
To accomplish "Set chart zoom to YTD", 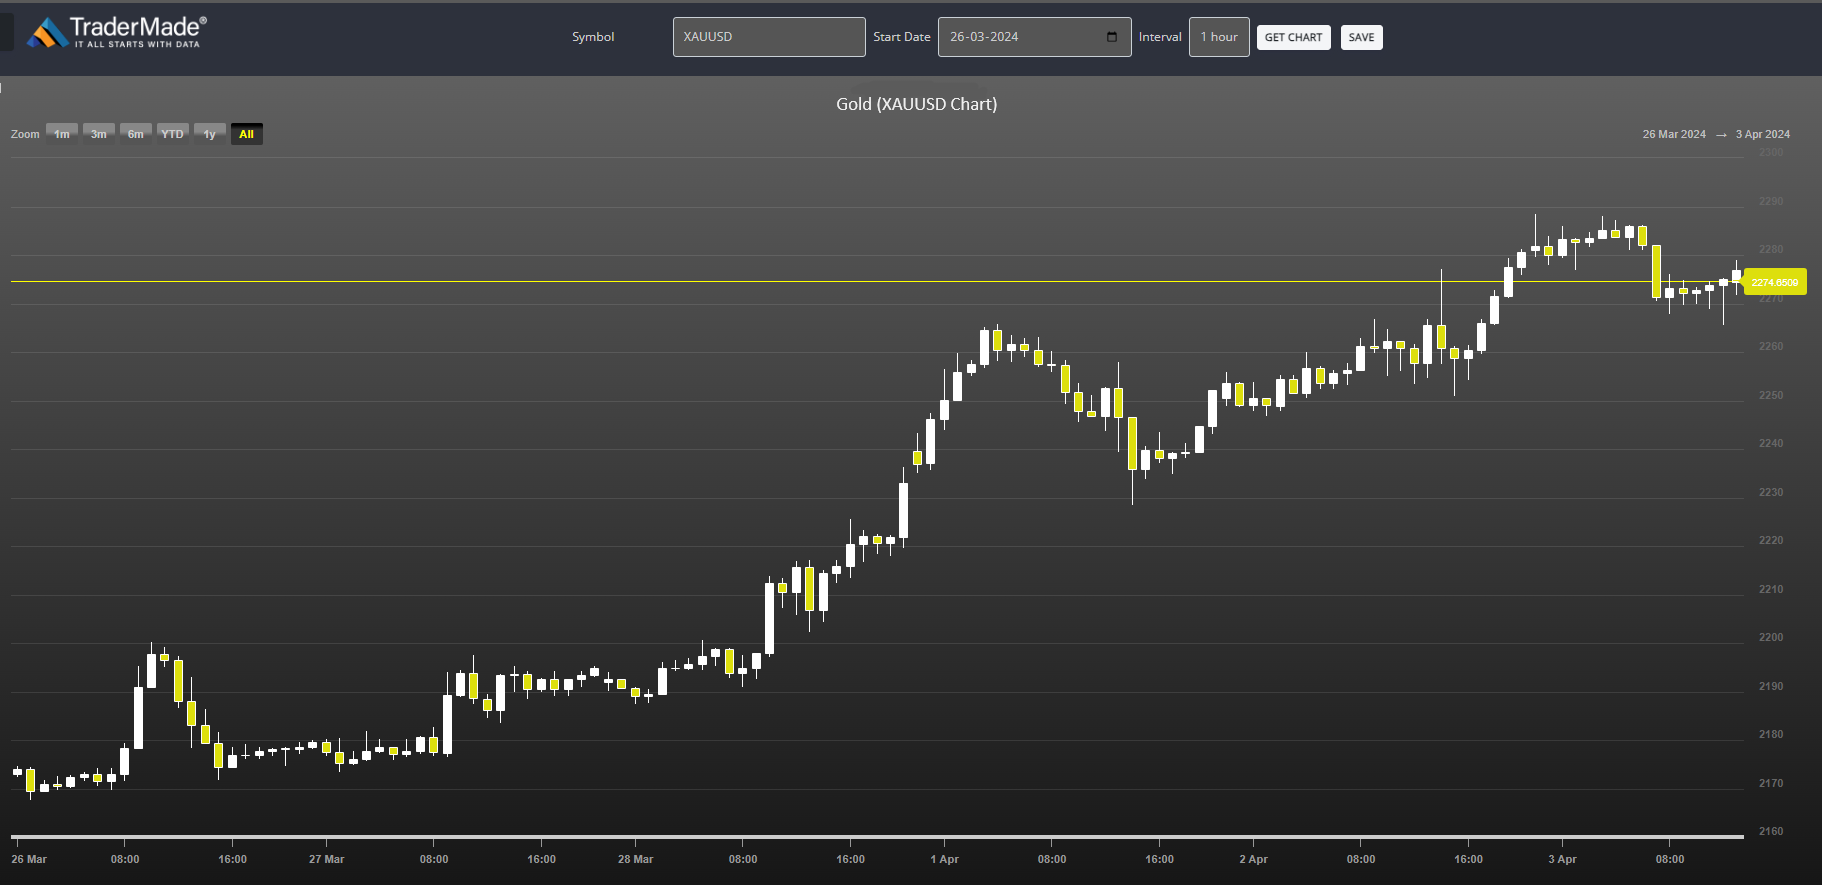I will coord(173,134).
